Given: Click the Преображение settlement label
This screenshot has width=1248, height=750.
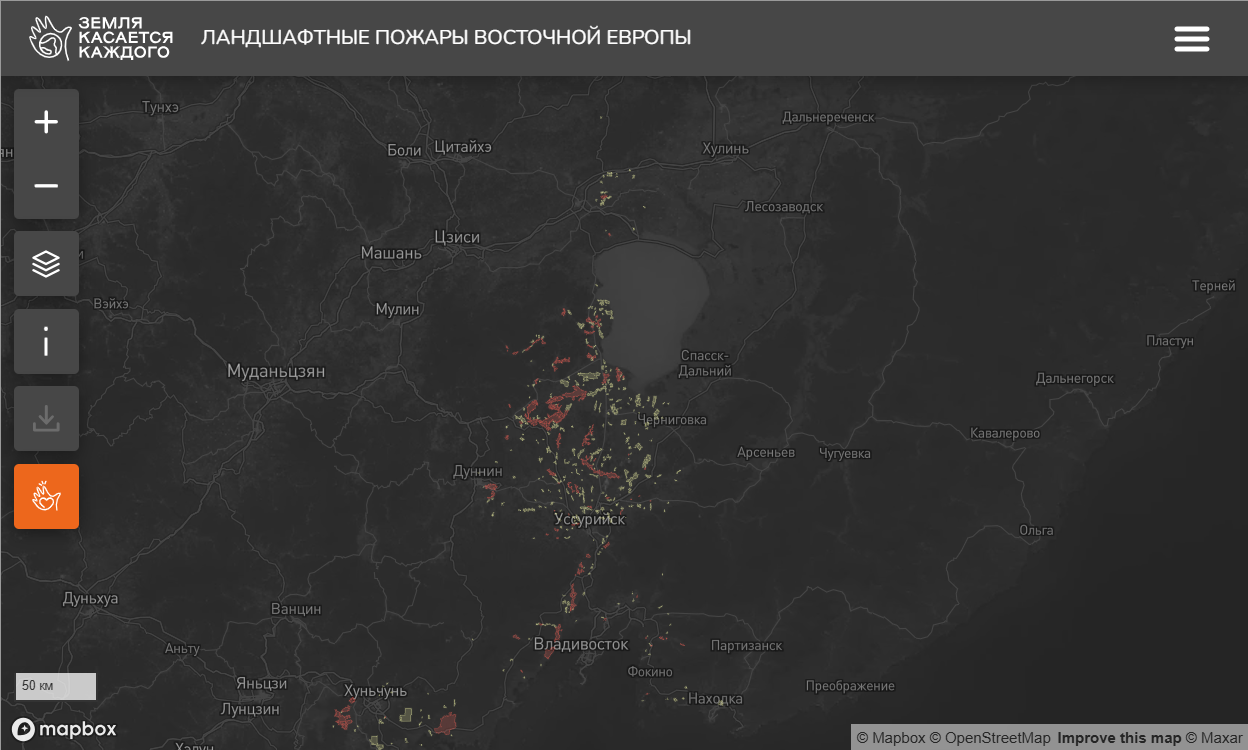Looking at the screenshot, I should (850, 686).
